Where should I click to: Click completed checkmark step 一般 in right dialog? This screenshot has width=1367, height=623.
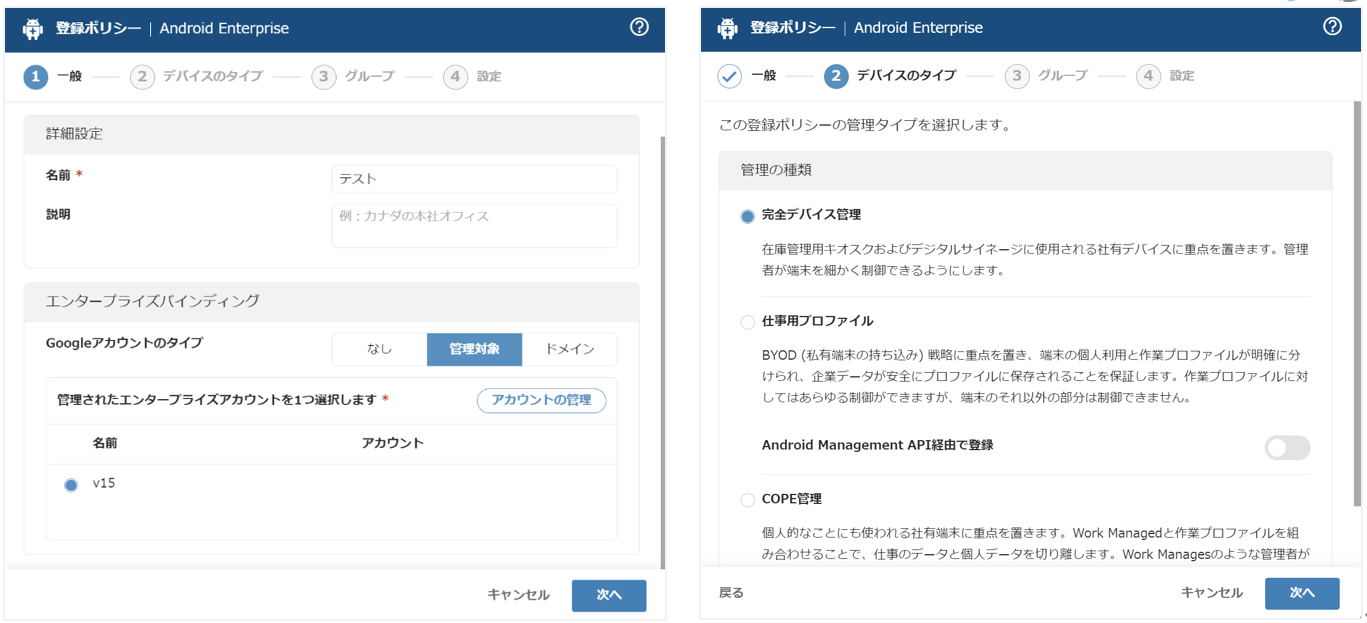(x=730, y=76)
